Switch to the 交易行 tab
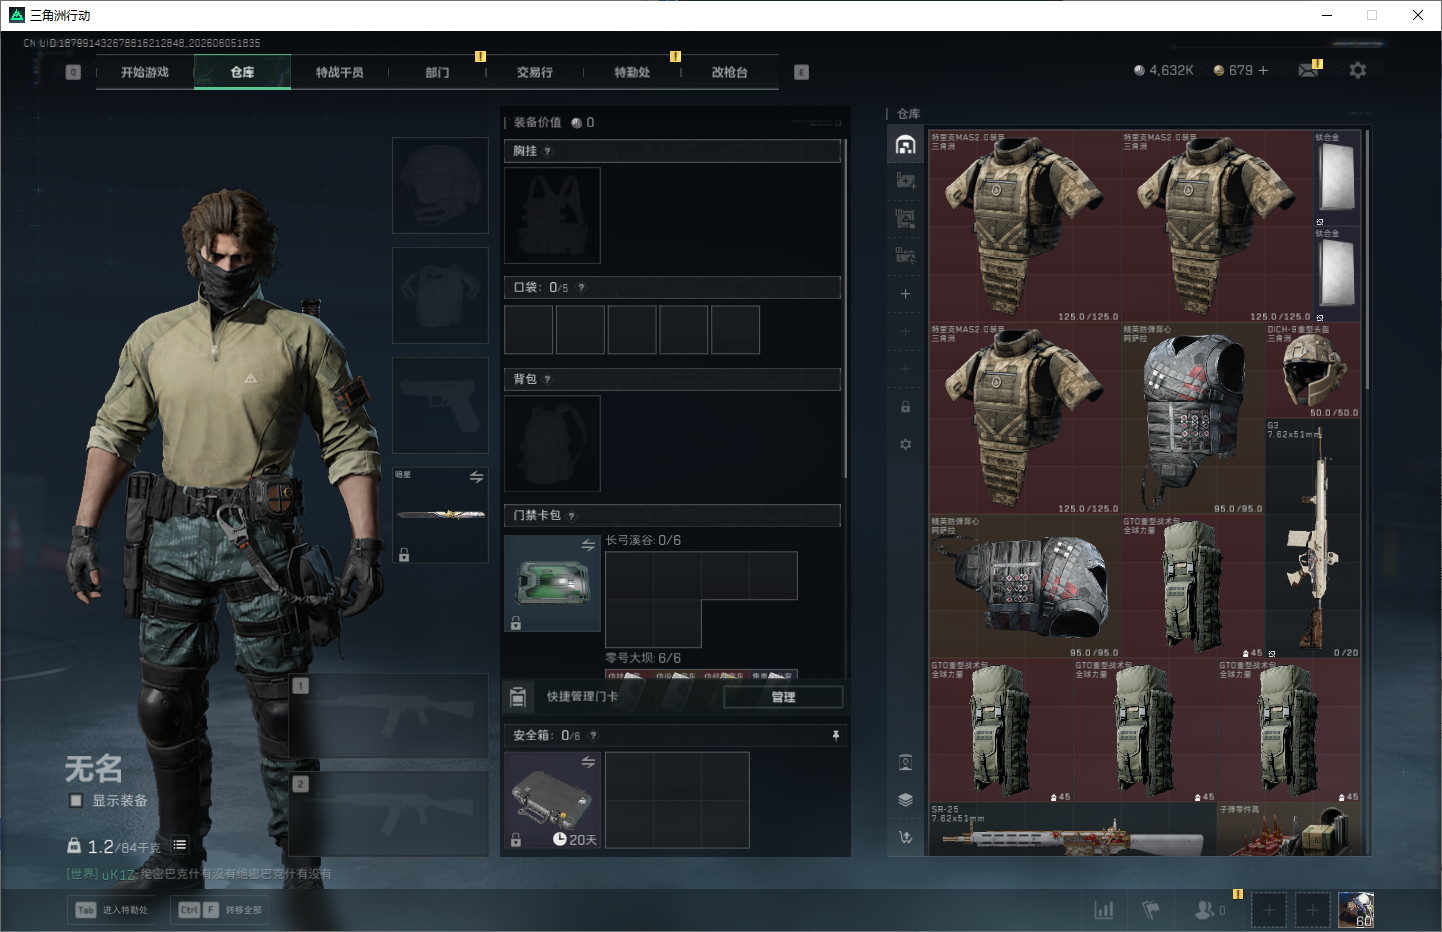The height and width of the screenshot is (932, 1442). 534,72
